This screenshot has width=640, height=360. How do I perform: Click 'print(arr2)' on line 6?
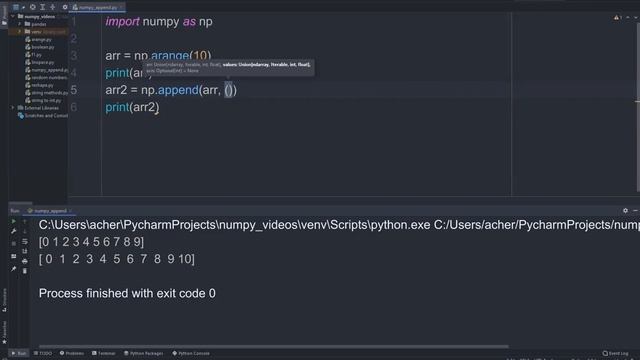tap(132, 107)
